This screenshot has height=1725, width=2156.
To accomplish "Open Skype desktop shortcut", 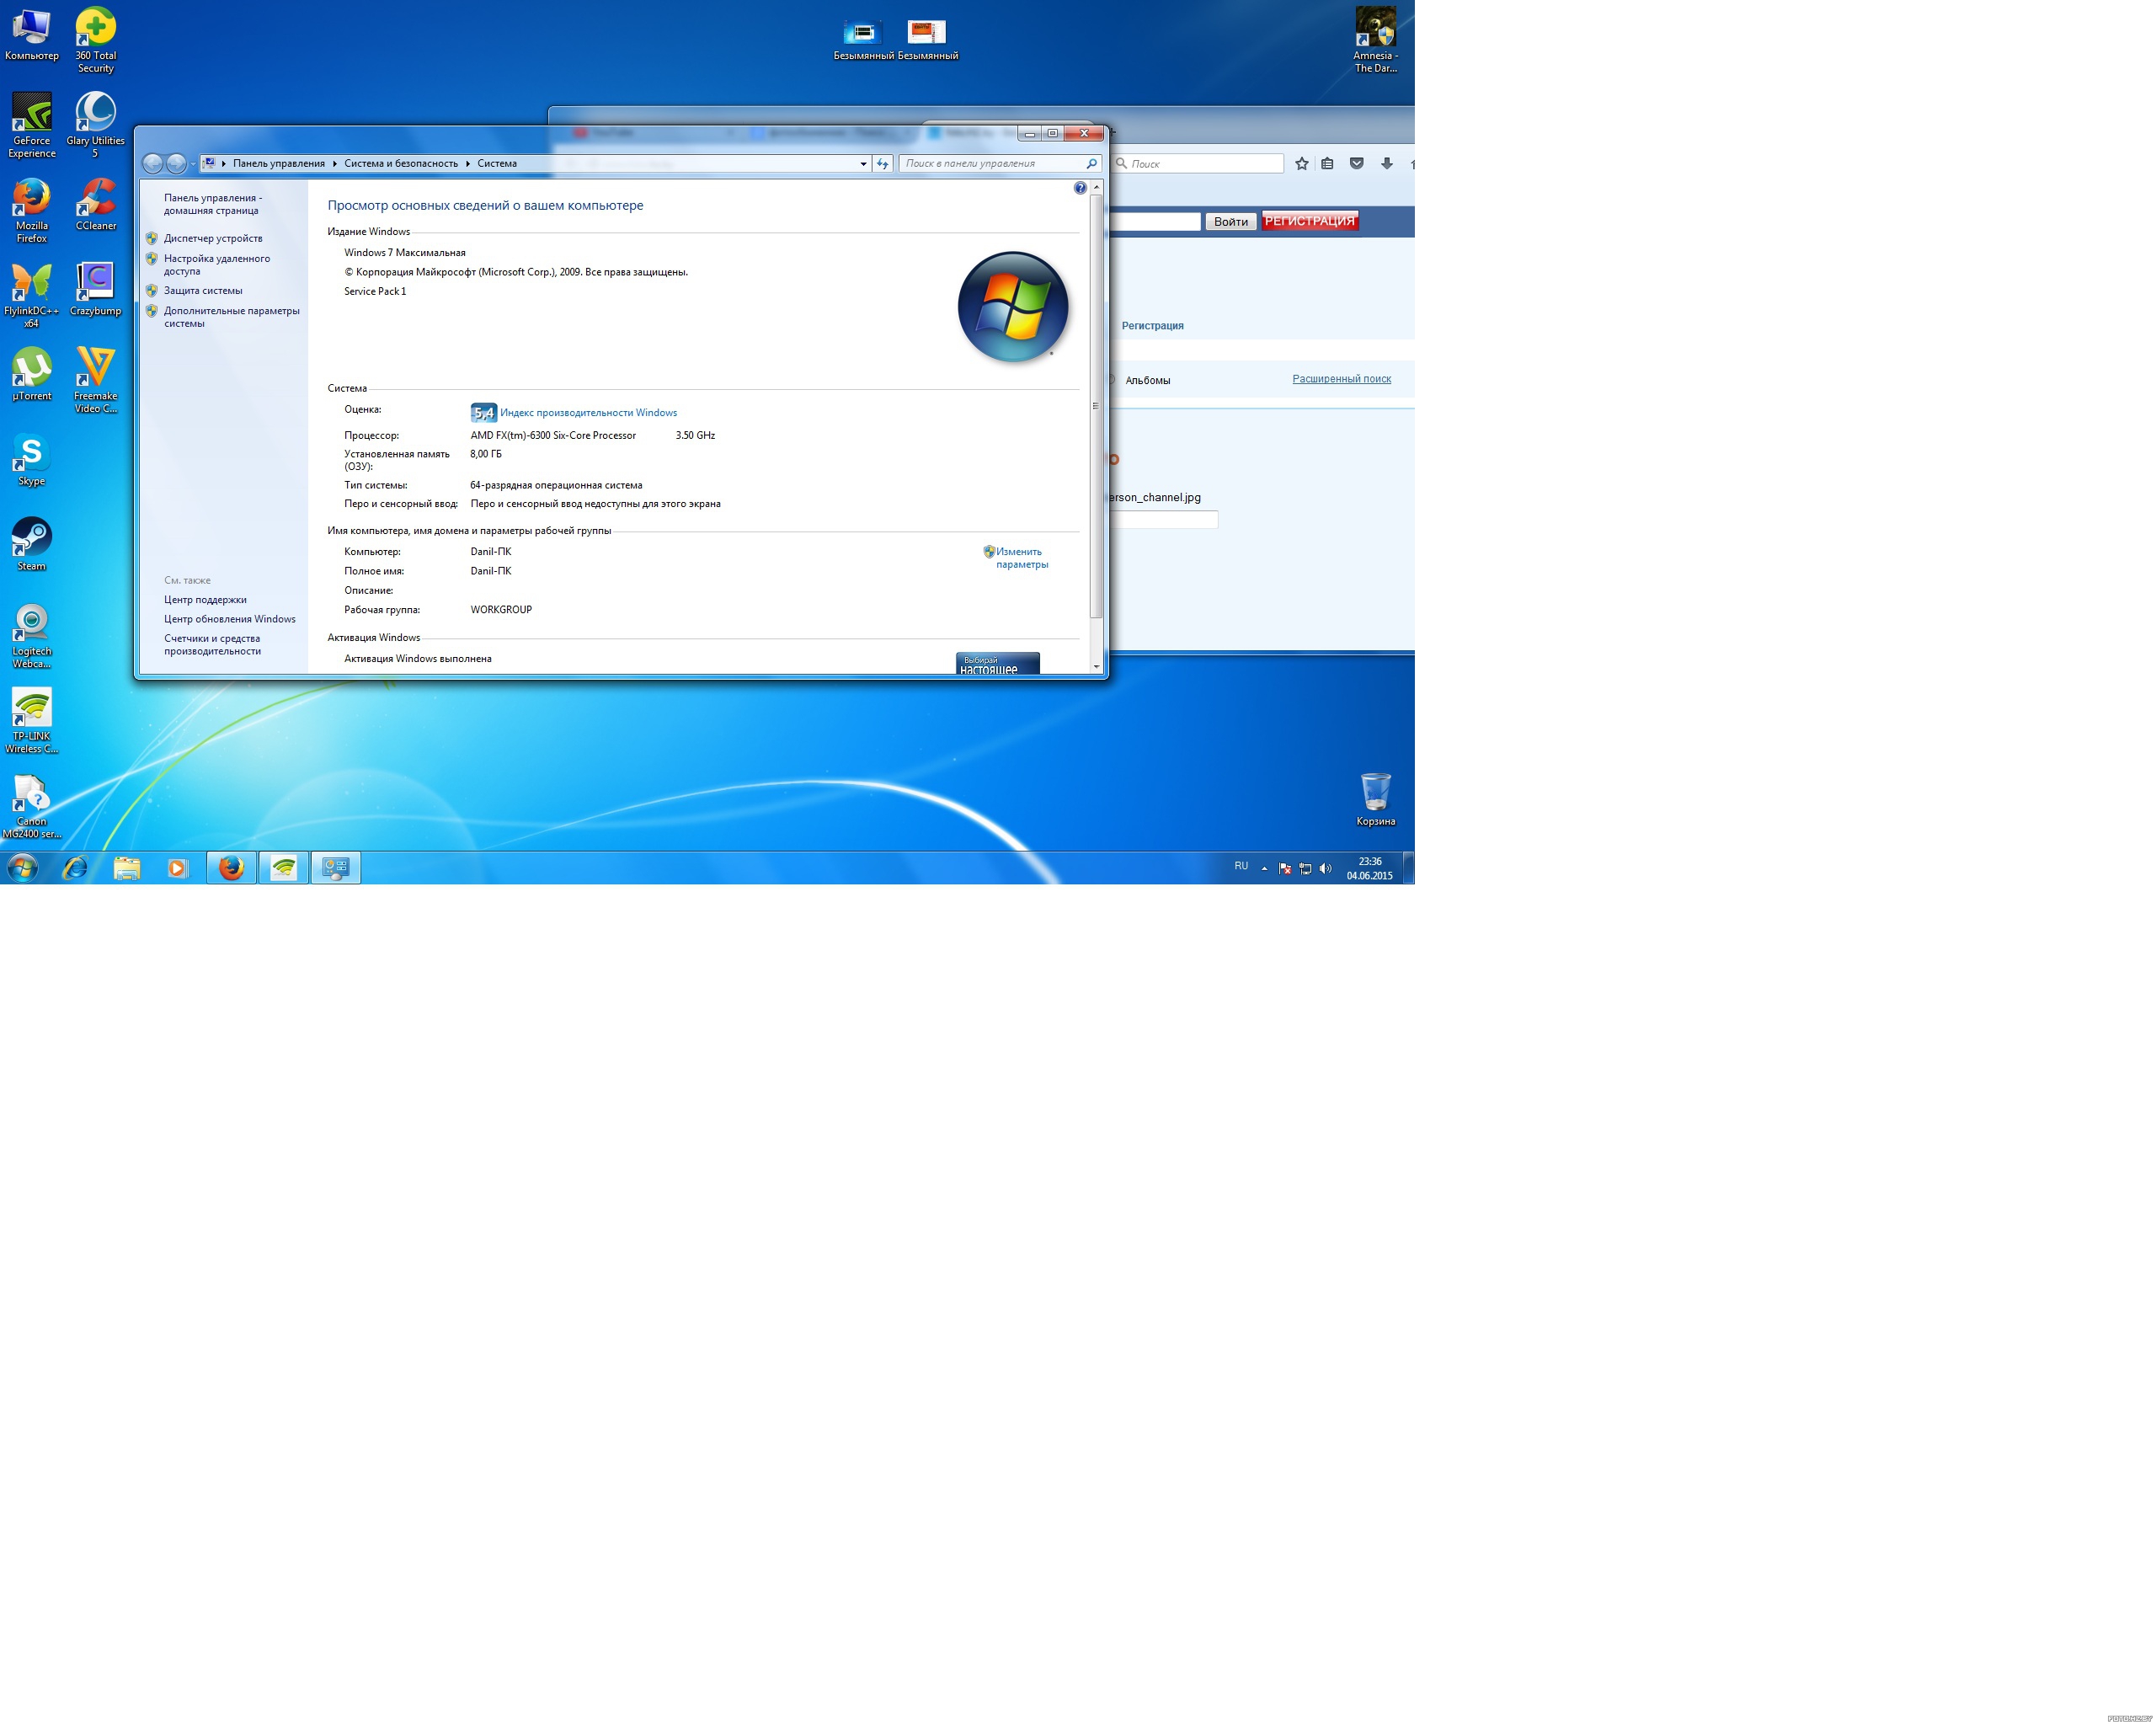I will (x=31, y=460).
